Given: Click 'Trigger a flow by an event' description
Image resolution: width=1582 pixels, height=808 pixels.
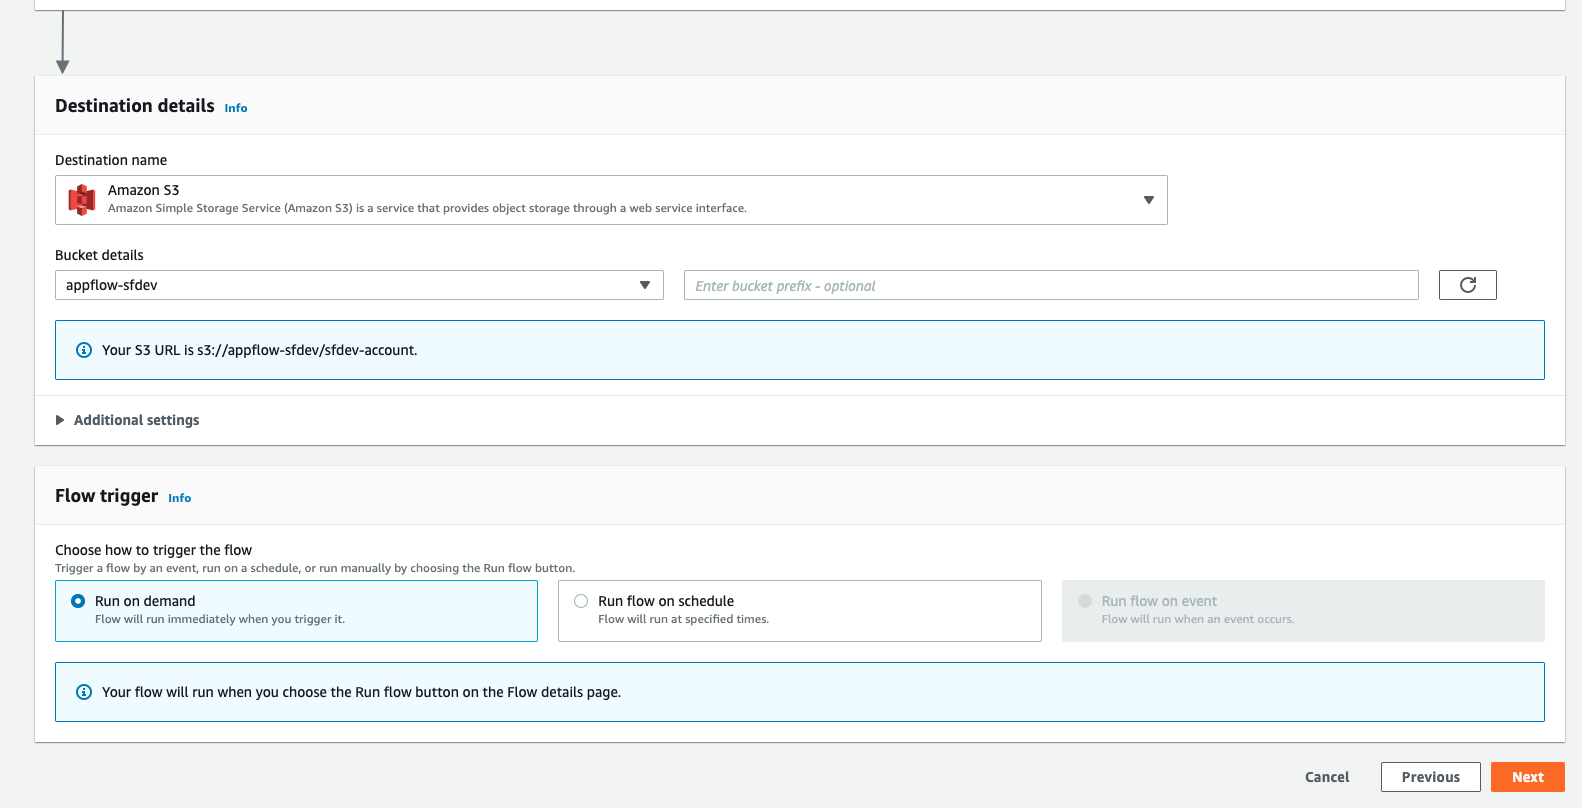Looking at the screenshot, I should tap(315, 568).
